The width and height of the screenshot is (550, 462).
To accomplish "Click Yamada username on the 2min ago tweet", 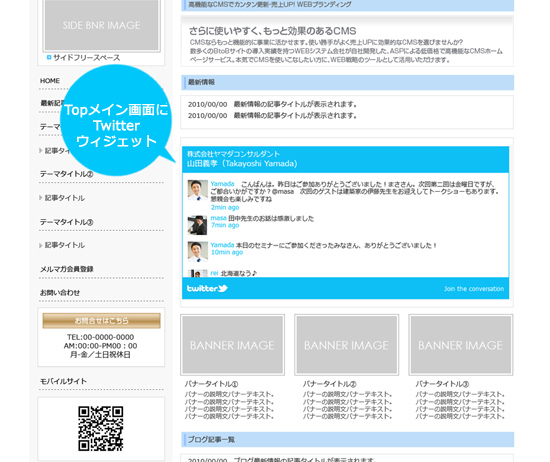I will [222, 184].
